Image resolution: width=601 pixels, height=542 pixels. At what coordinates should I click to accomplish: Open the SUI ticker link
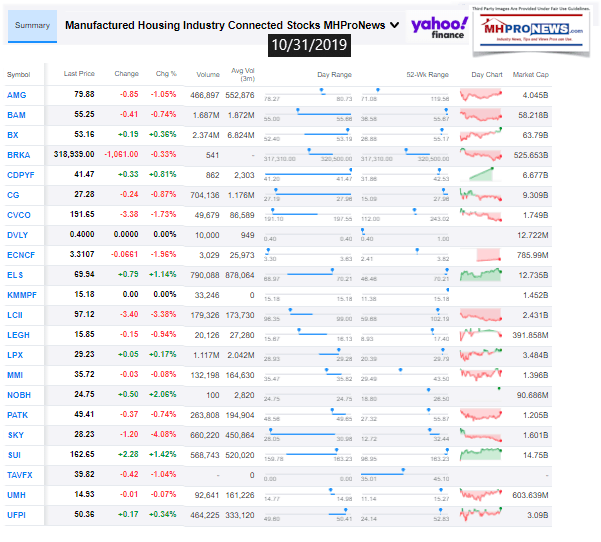click(14, 455)
